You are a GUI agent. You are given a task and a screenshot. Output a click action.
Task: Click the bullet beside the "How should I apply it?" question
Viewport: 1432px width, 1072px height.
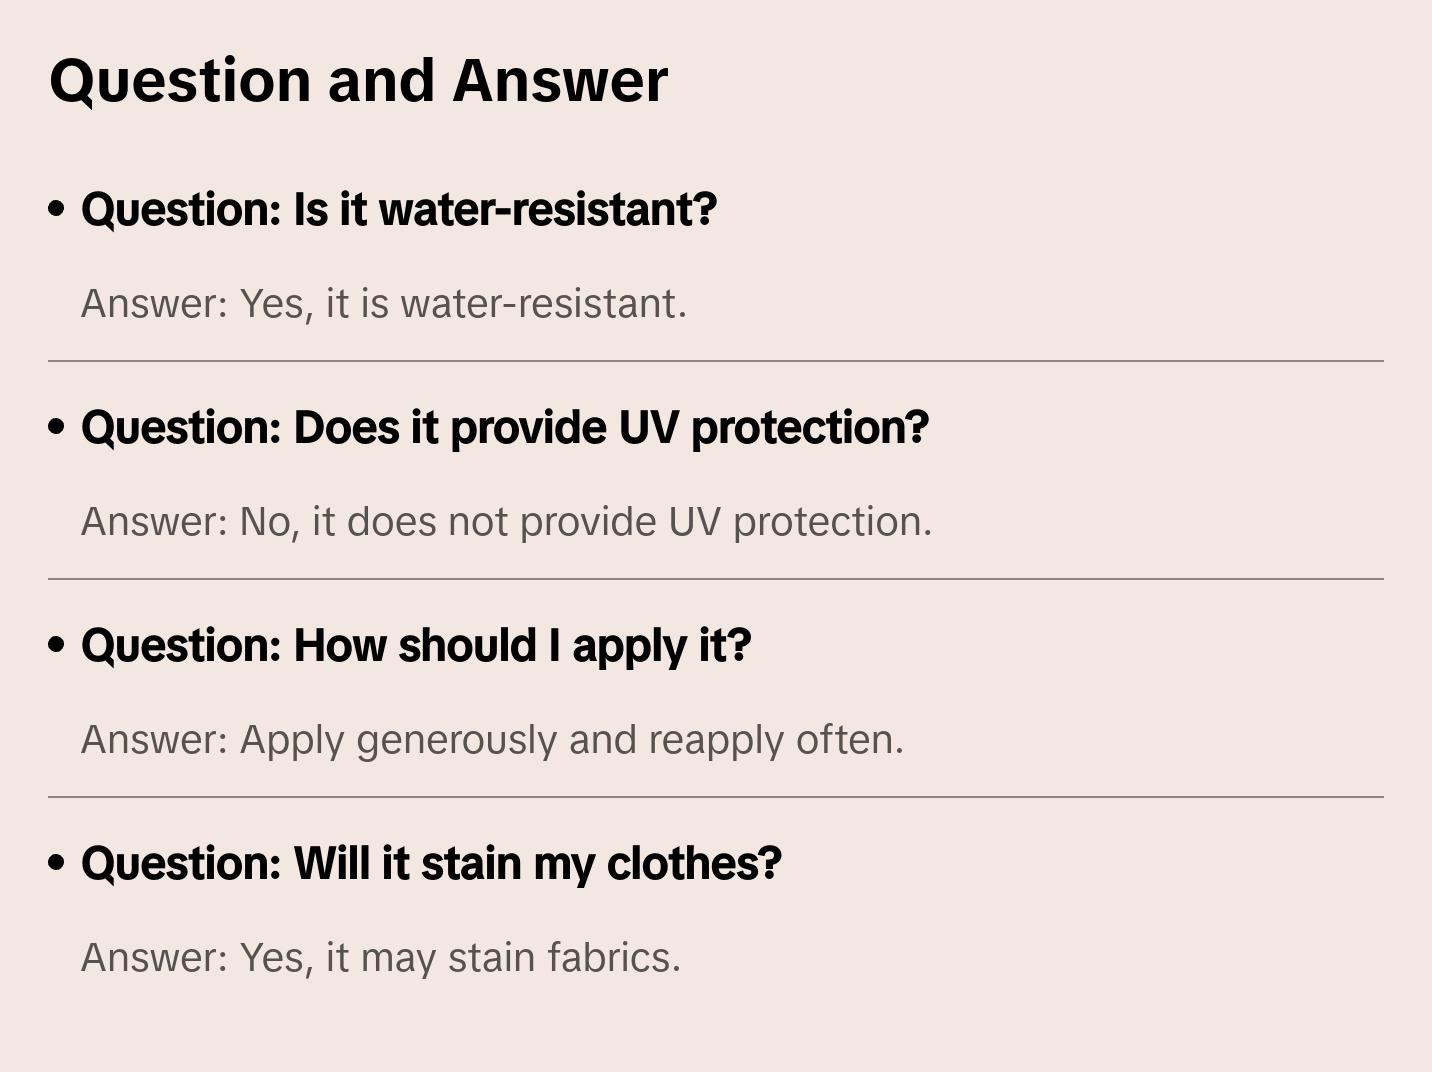point(57,645)
